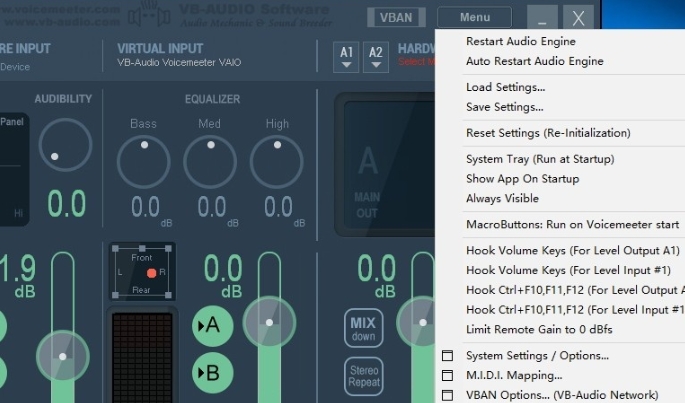The image size is (685, 403).
Task: Choose Restart Audio Engine
Action: coord(521,42)
